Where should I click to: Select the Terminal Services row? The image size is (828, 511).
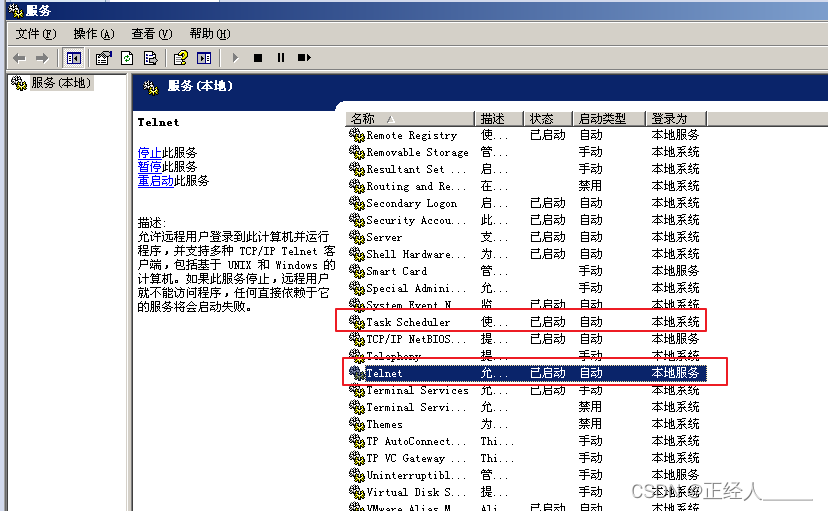click(x=526, y=390)
